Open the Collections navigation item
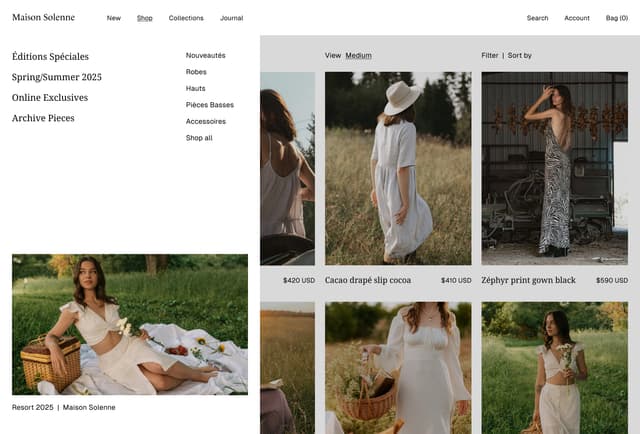The image size is (640, 434). point(186,18)
